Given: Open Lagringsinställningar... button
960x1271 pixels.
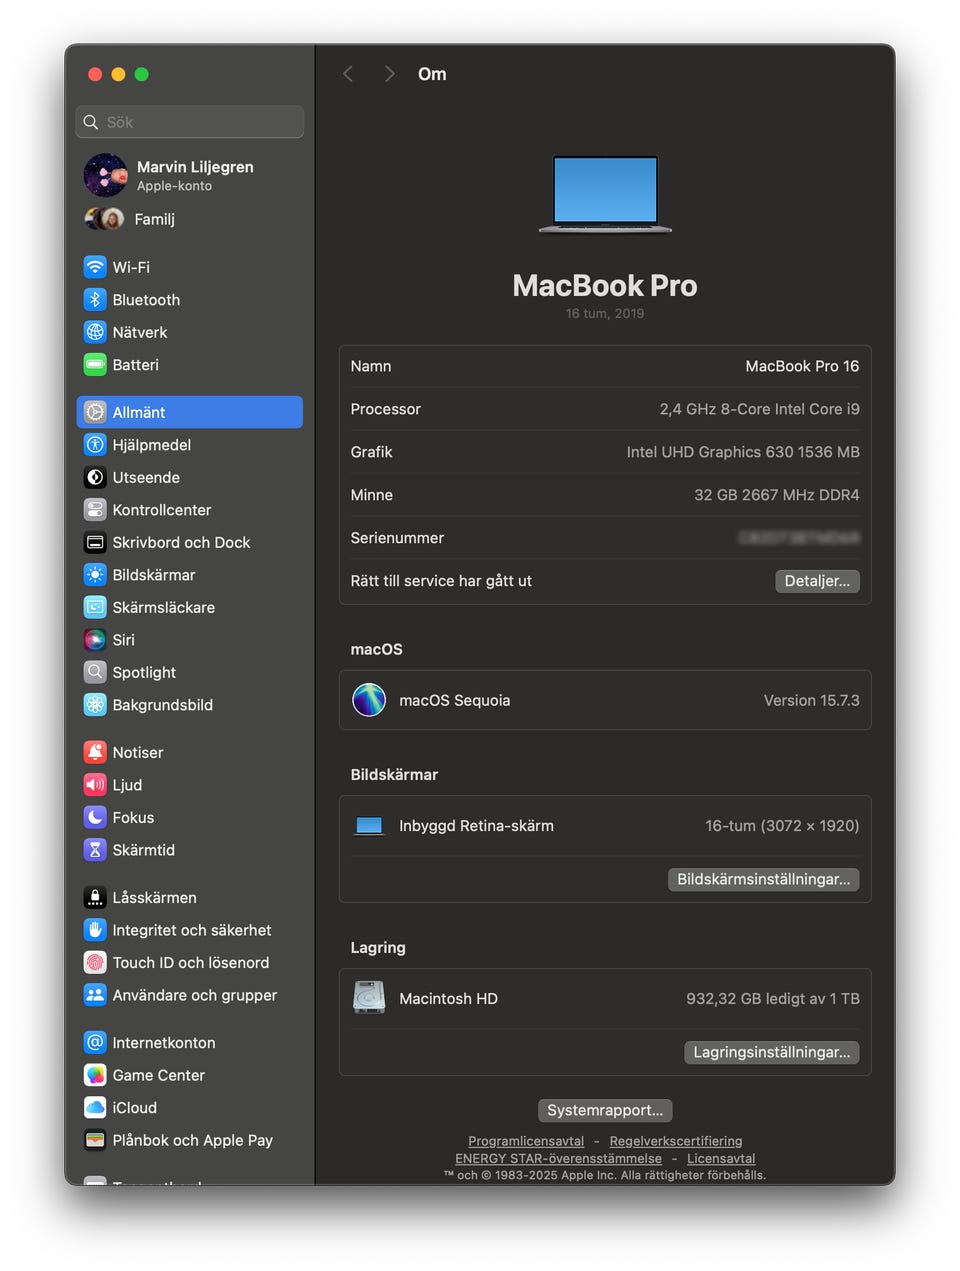Looking at the screenshot, I should coord(771,1052).
